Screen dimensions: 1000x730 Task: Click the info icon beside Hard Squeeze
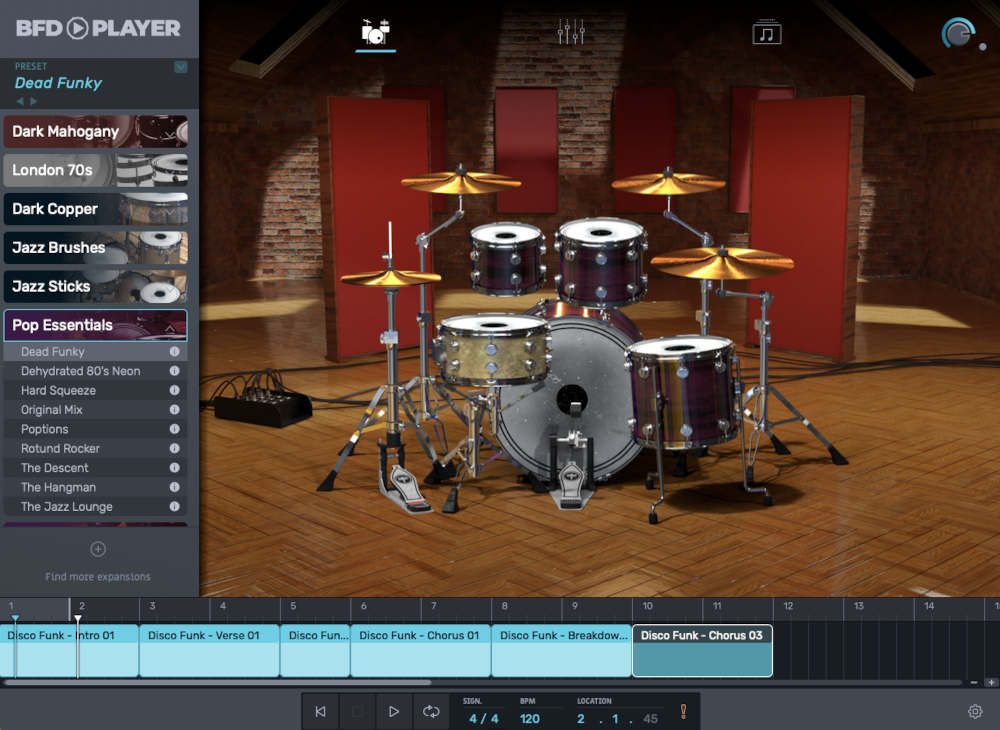174,390
